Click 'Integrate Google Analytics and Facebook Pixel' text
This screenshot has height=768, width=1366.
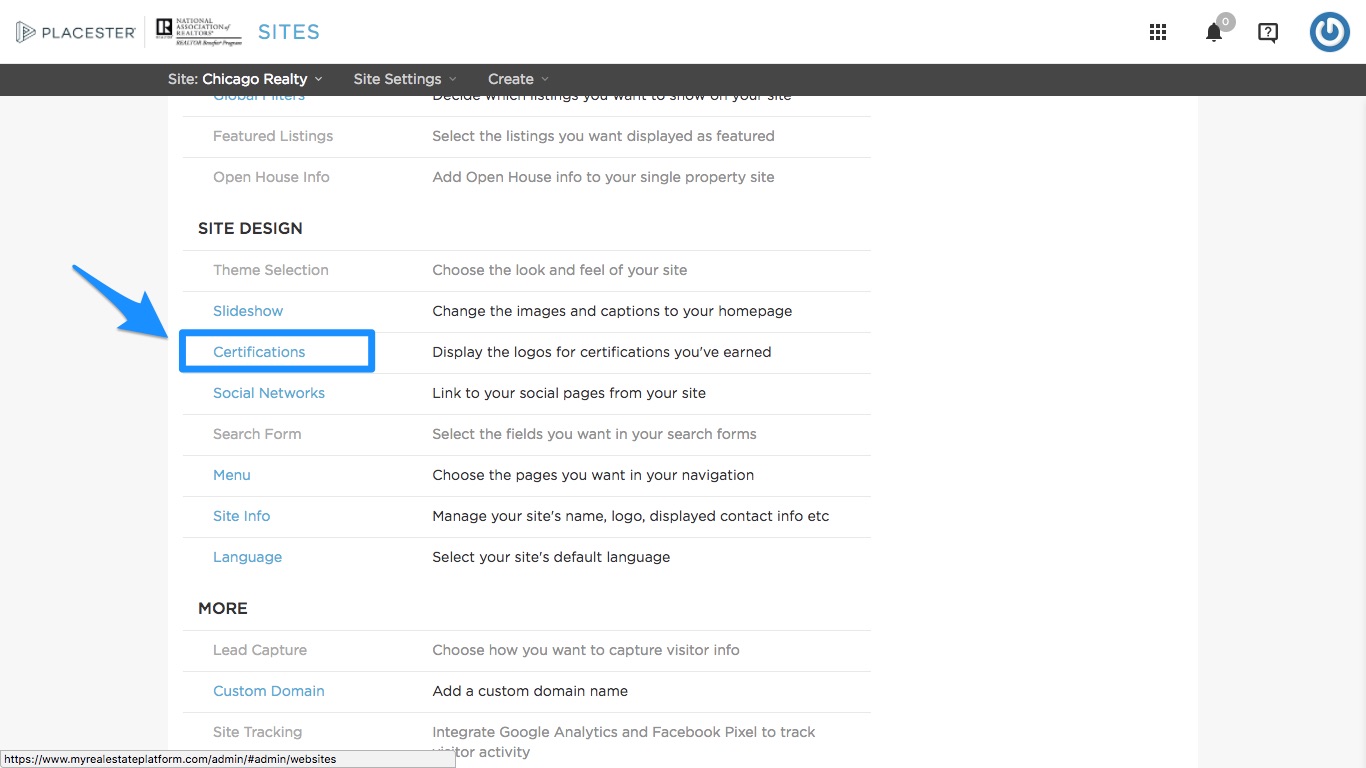click(624, 741)
